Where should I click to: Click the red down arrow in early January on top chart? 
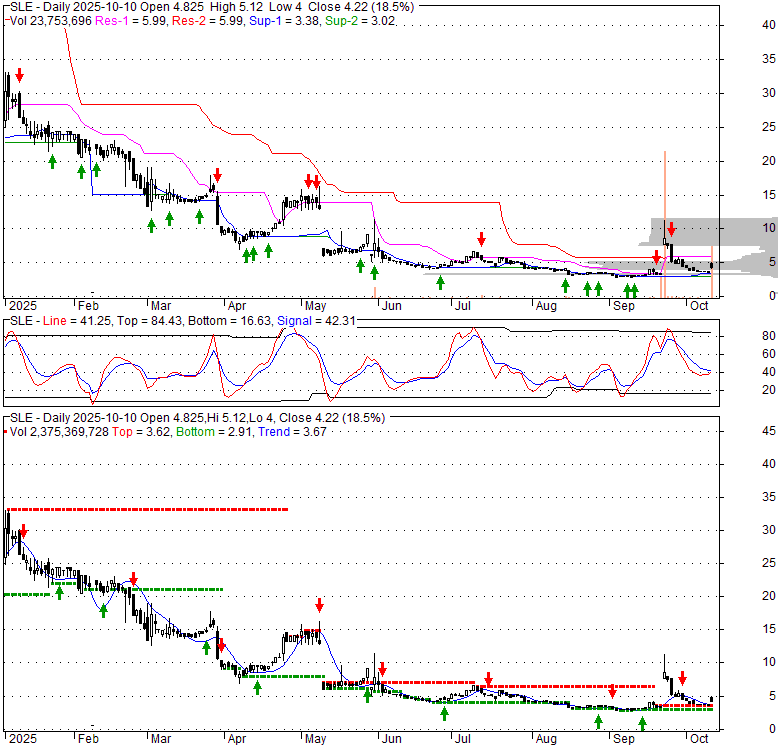pyautogui.click(x=18, y=76)
